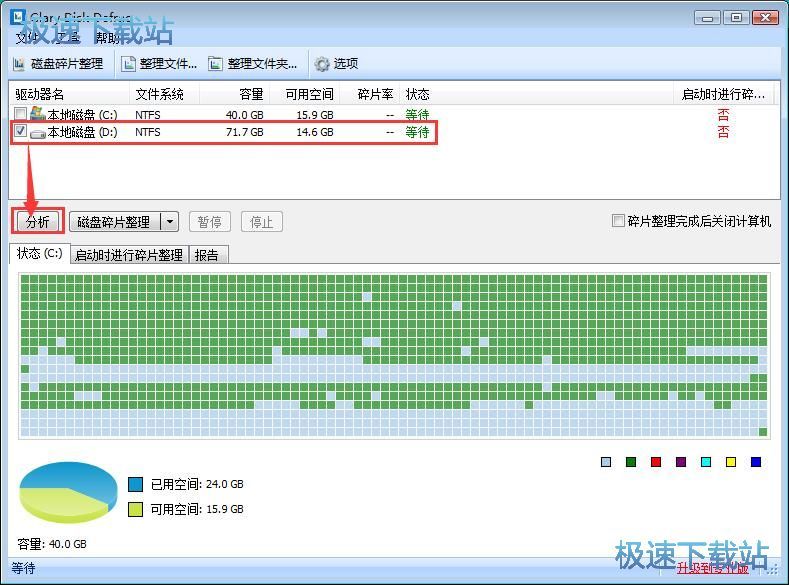The image size is (789, 585).
Task: Click the 整理文件夹 toolbar icon
Action: pos(216,64)
